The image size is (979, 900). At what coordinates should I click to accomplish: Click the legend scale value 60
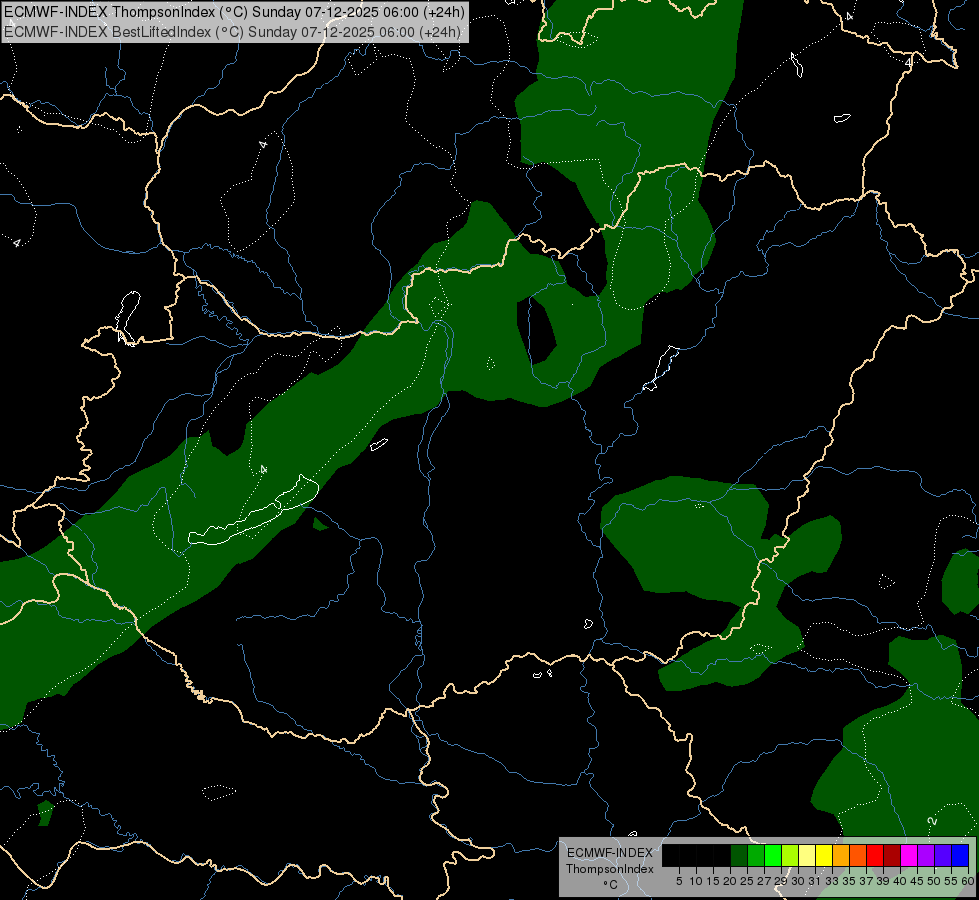pos(968,881)
